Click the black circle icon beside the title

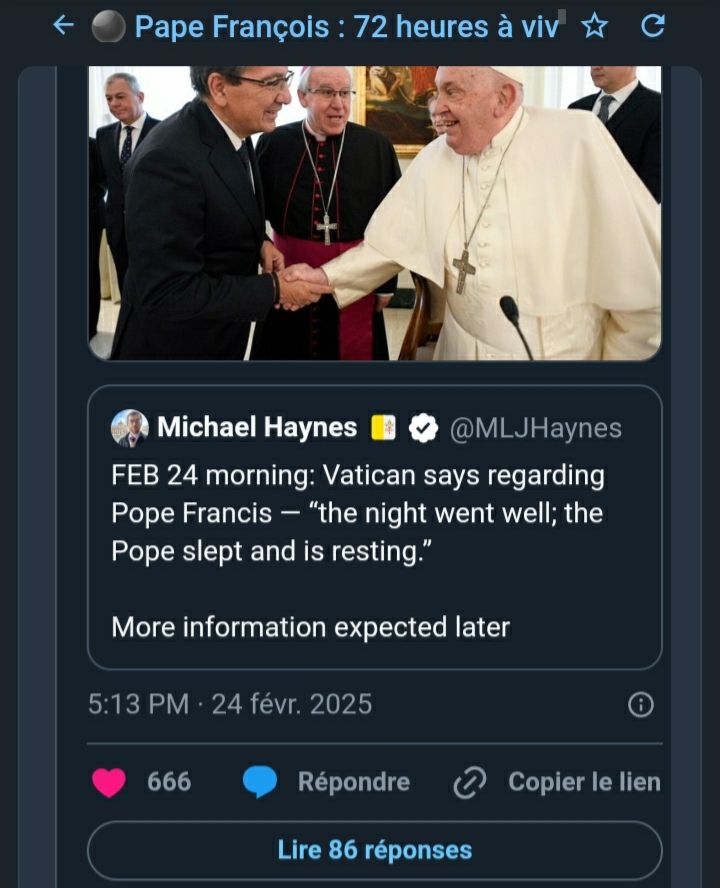[108, 27]
